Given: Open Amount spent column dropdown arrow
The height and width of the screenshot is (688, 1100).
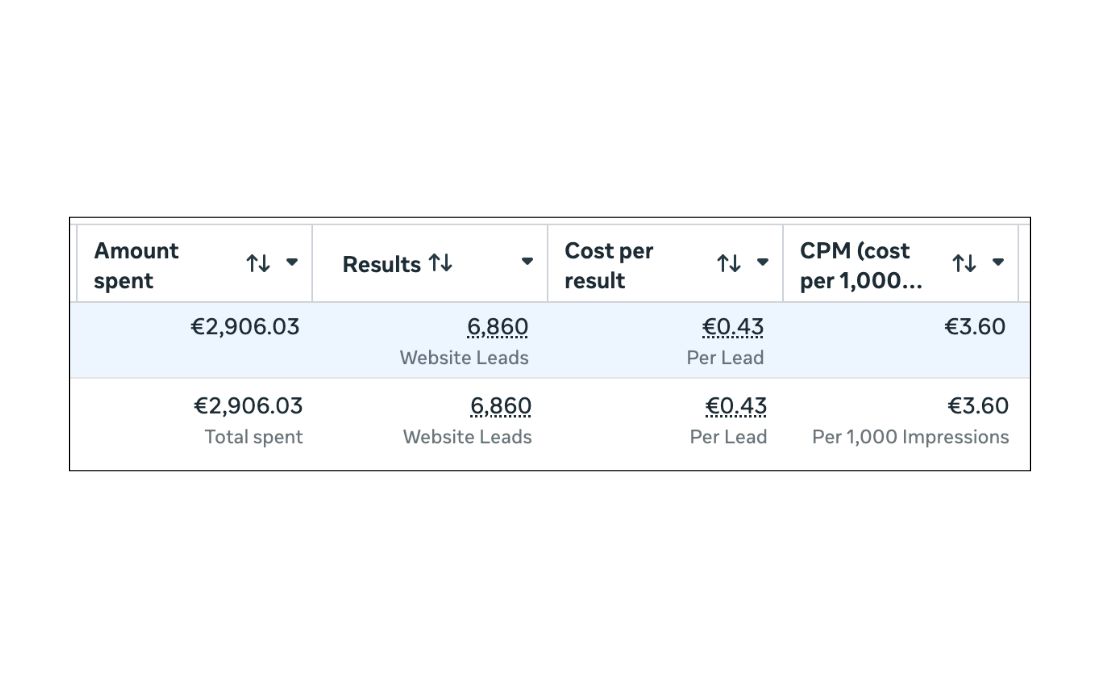Looking at the screenshot, I should (292, 262).
